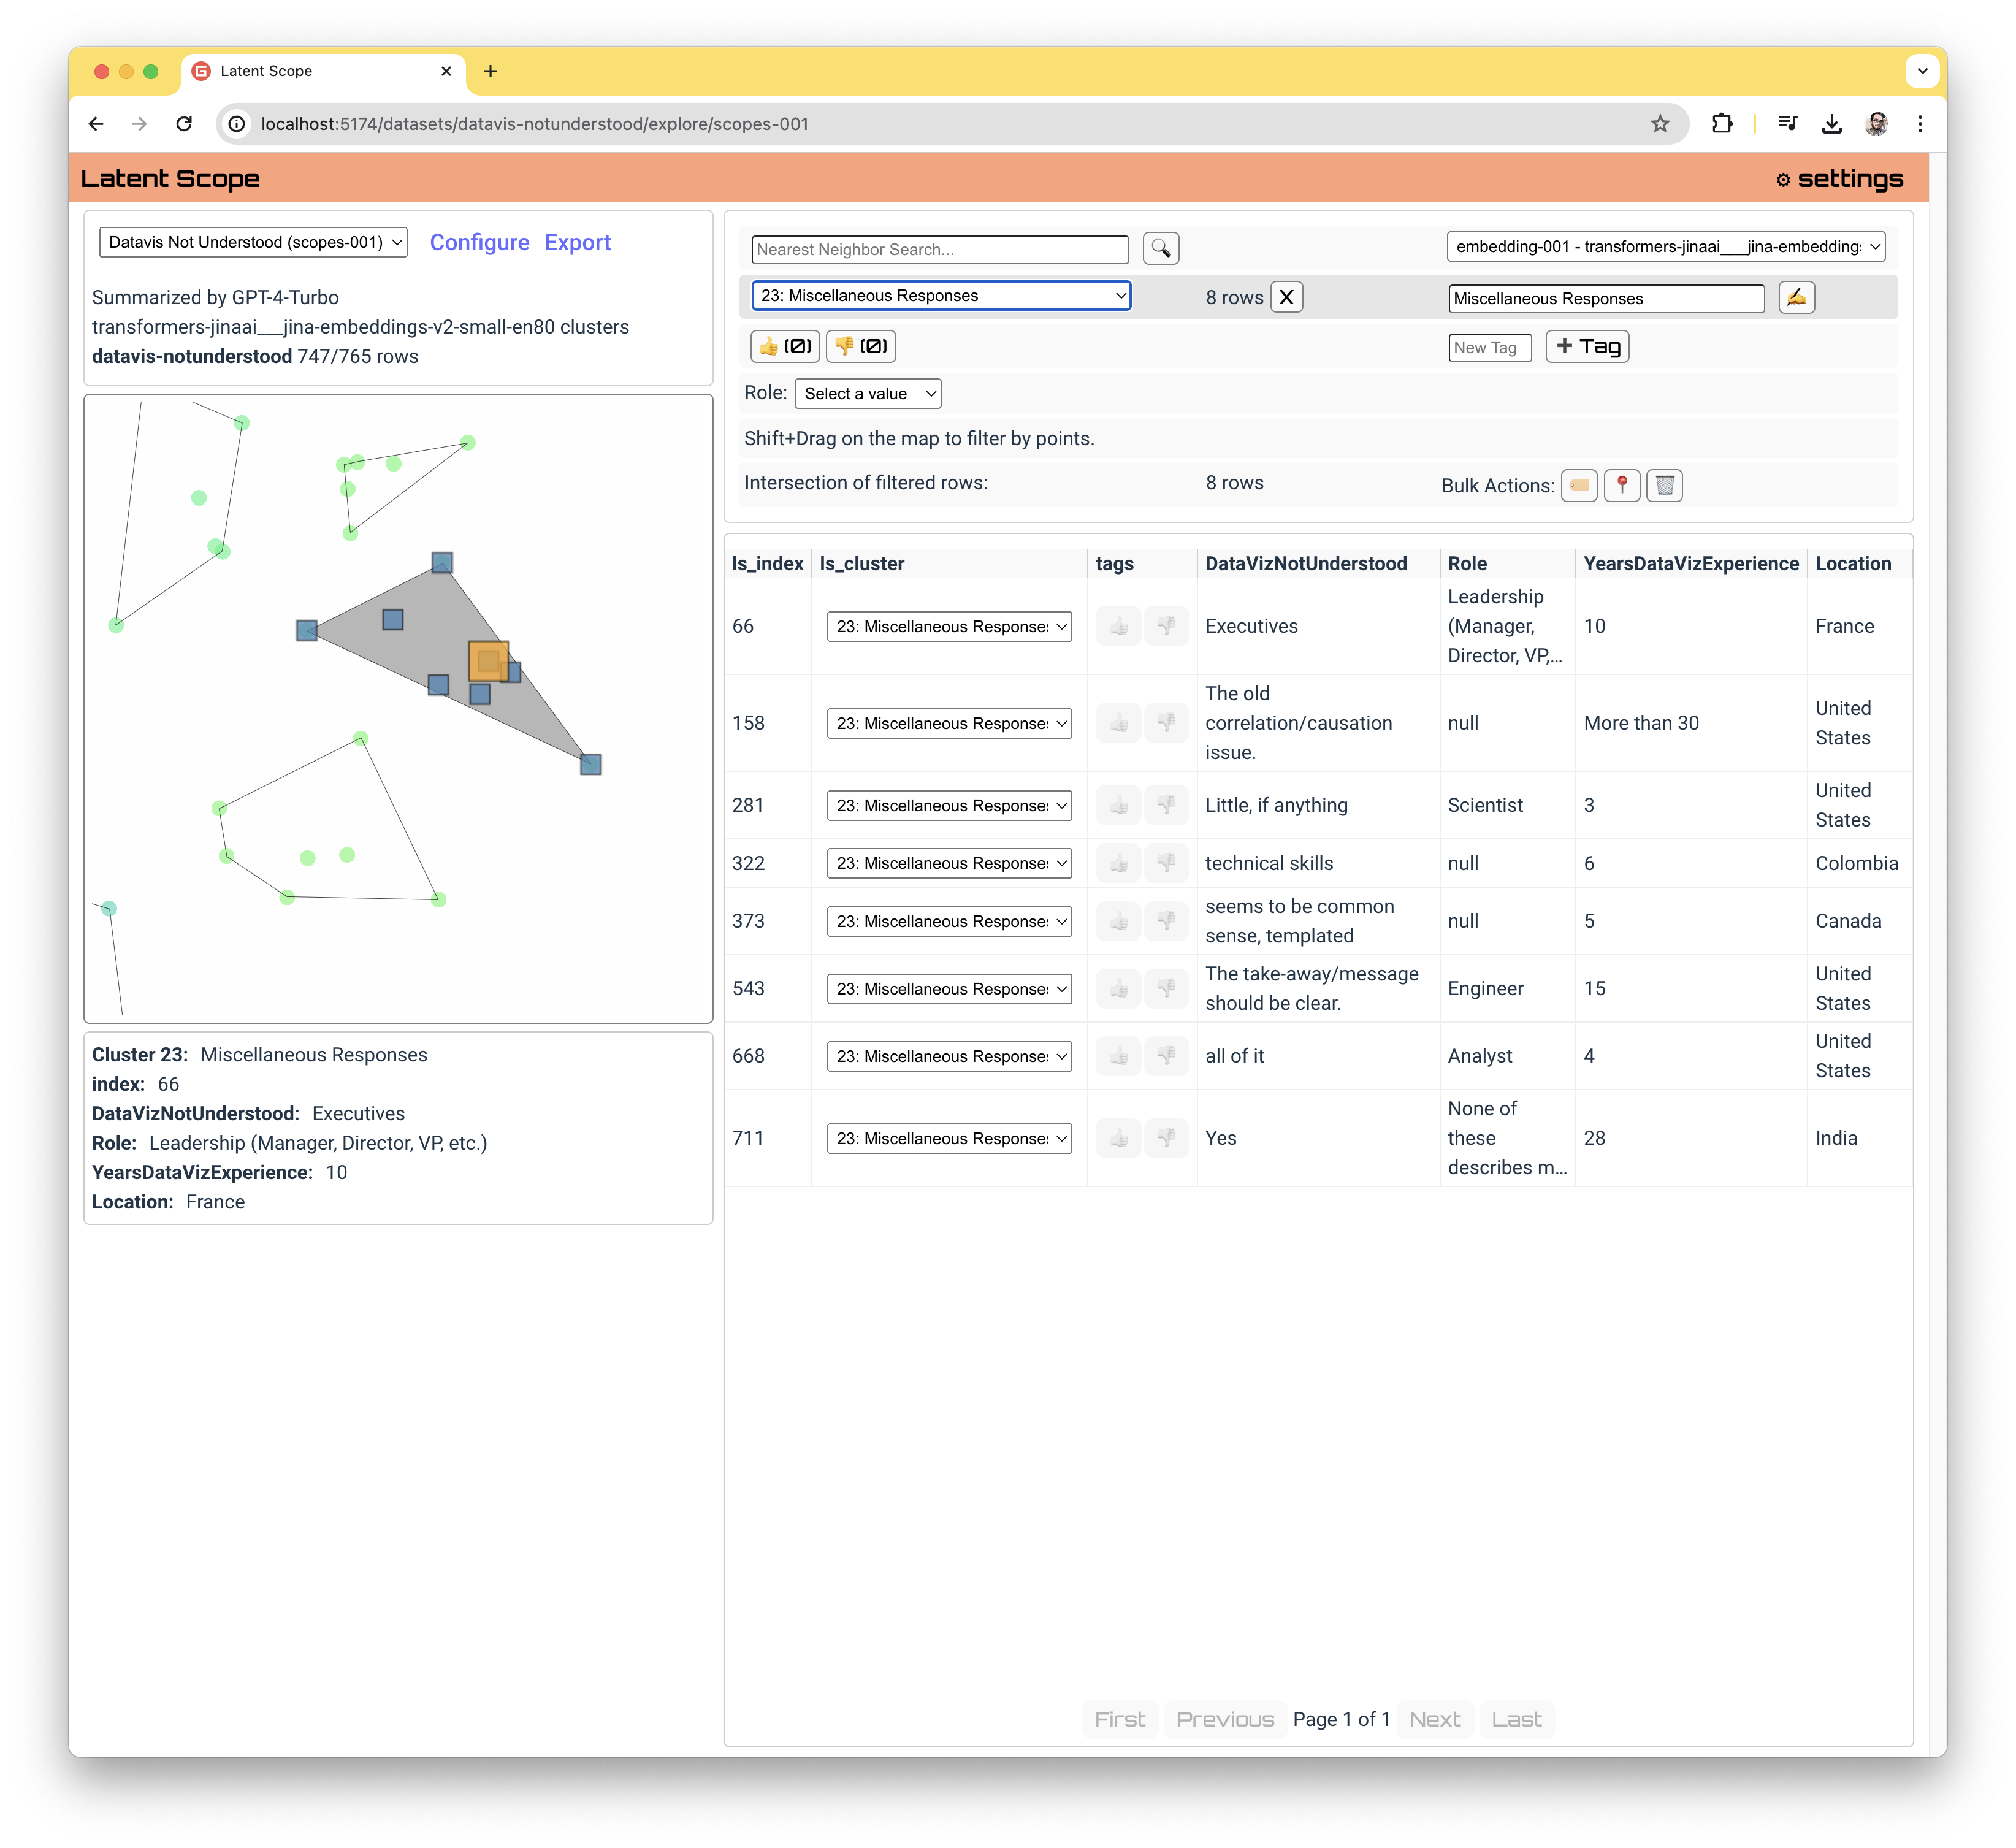Click the nearest neighbor search magnifier button

1160,249
